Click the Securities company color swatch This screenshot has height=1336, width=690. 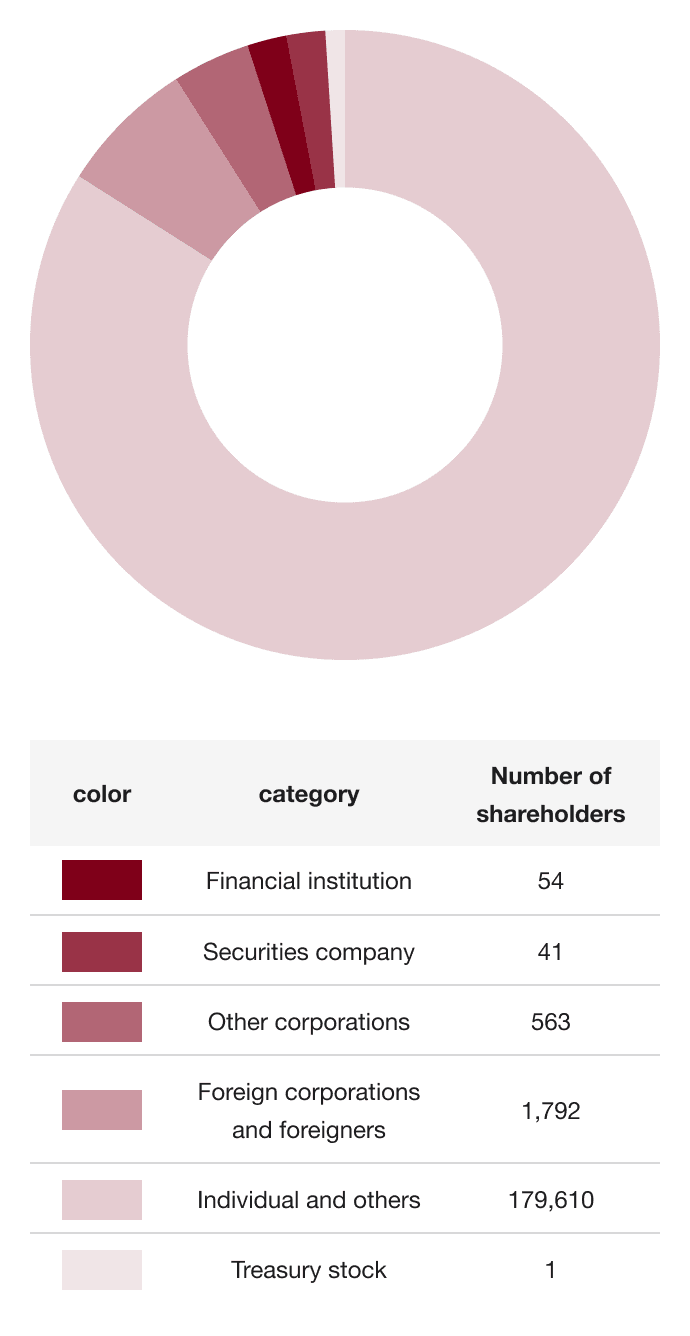pyautogui.click(x=102, y=952)
